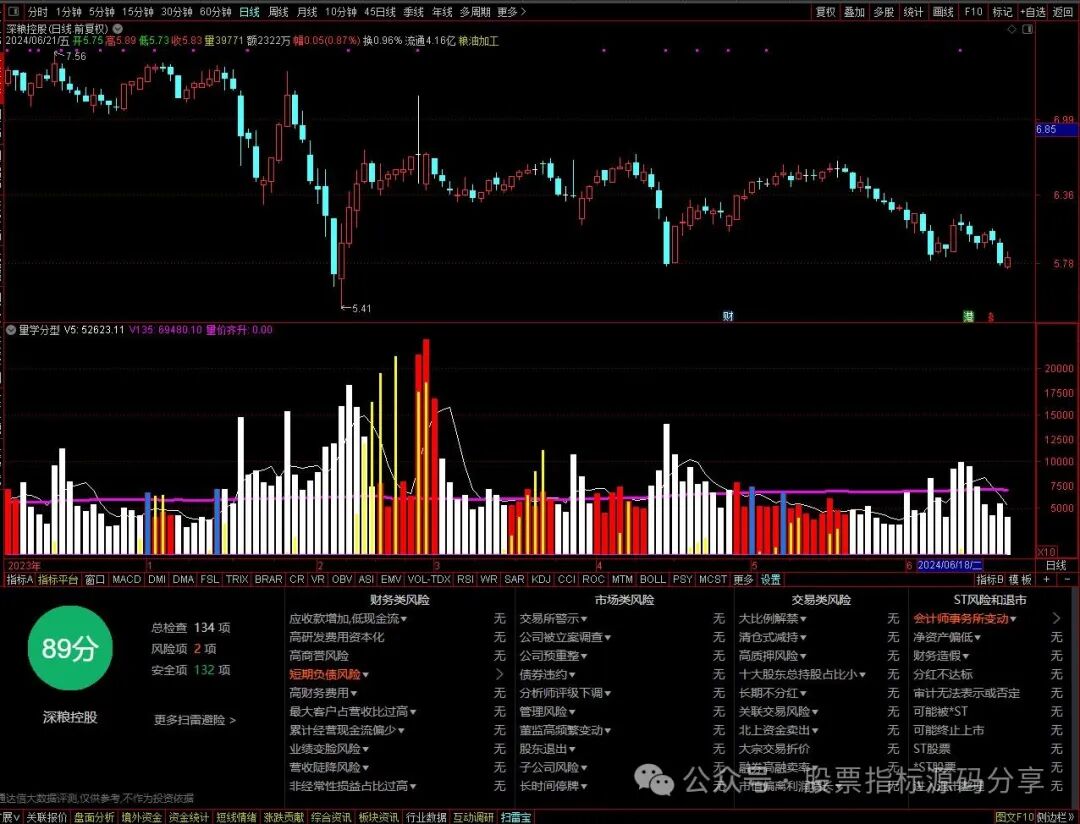Click the plus icon in the indicator bar

[1047, 579]
